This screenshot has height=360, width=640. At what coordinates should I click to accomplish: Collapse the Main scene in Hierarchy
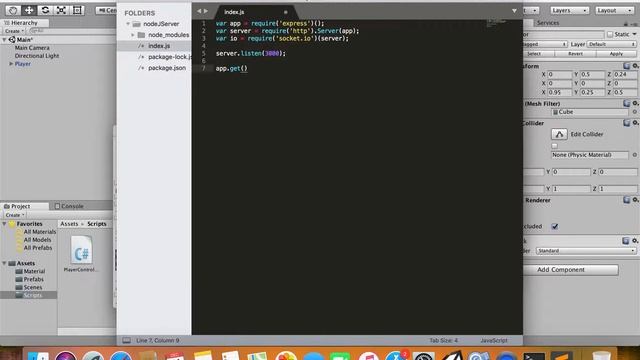[x=4, y=40]
